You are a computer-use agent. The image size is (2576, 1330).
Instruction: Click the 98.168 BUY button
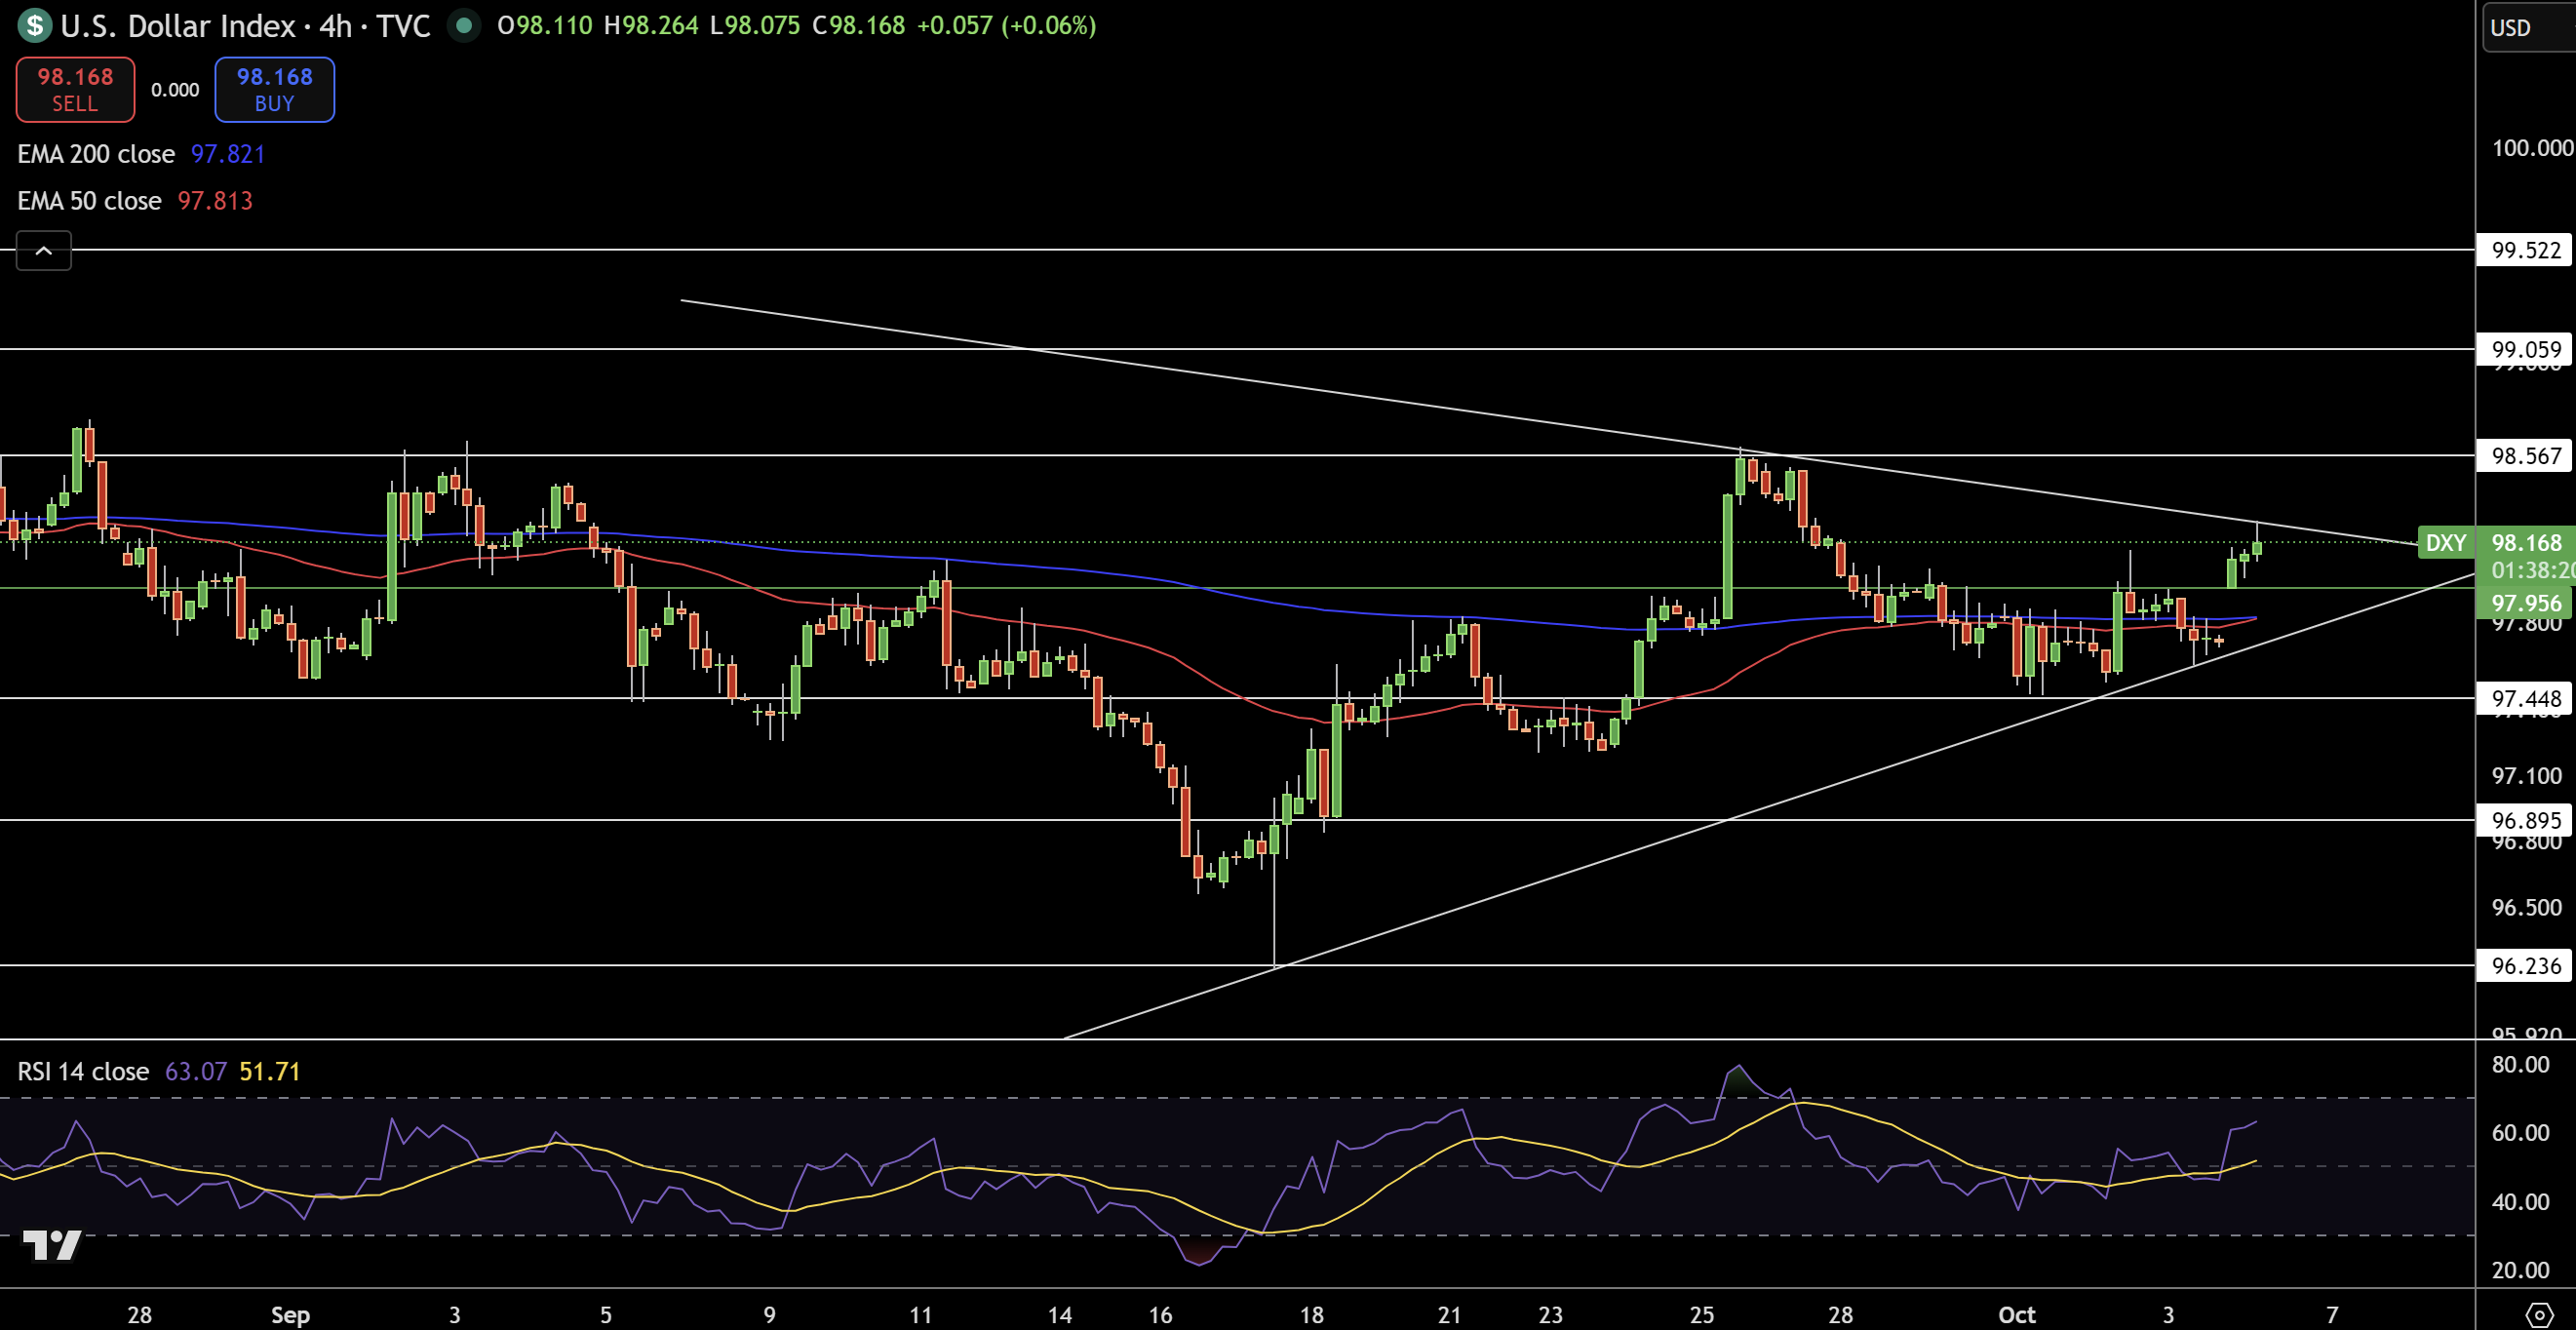275,90
